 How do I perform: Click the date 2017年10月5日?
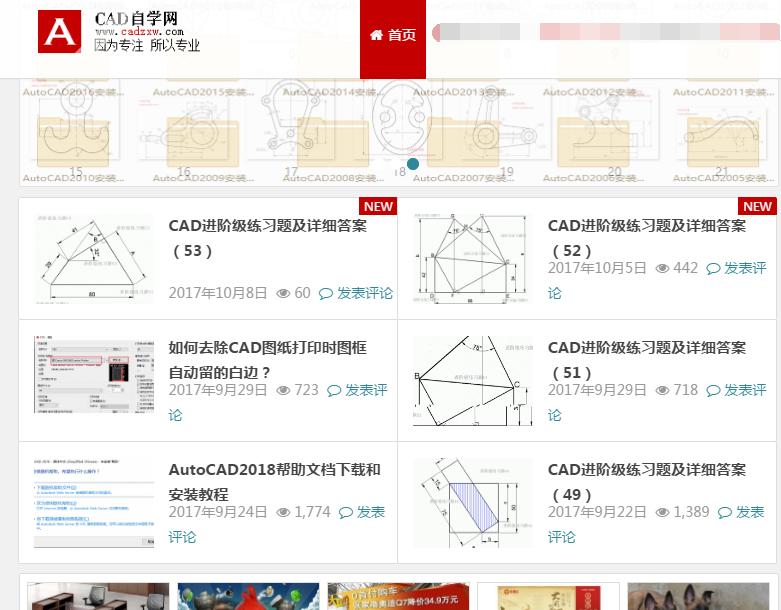click(x=597, y=268)
